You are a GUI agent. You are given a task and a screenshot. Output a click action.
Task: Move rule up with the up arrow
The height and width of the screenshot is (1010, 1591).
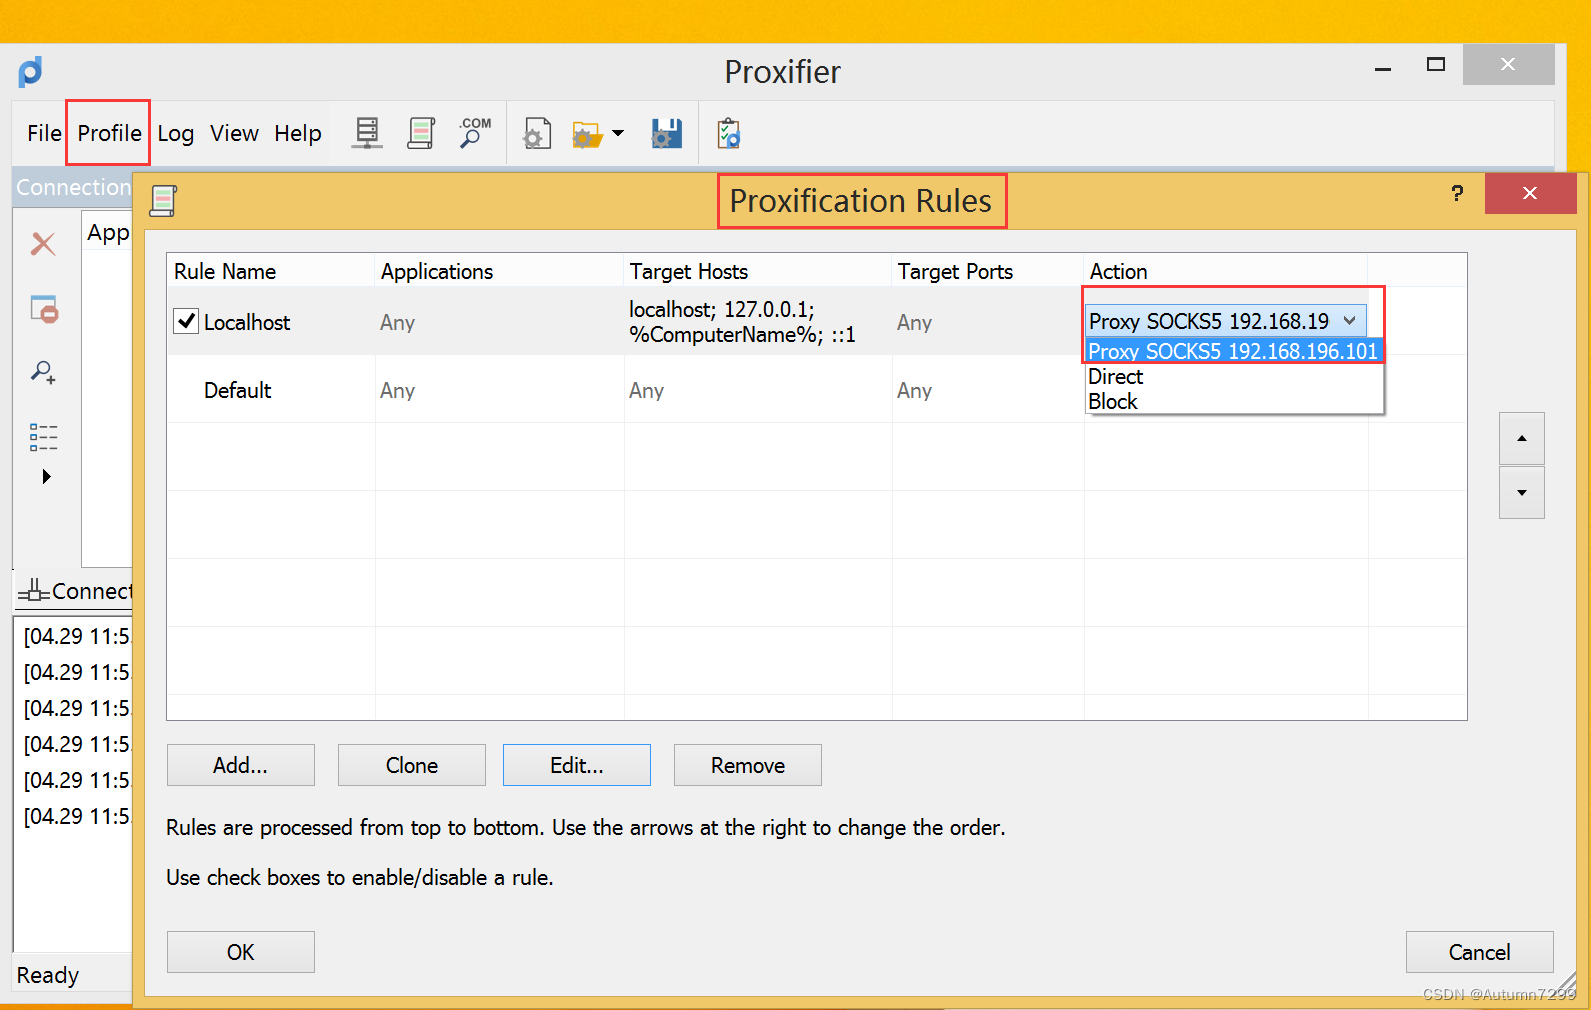pyautogui.click(x=1522, y=438)
